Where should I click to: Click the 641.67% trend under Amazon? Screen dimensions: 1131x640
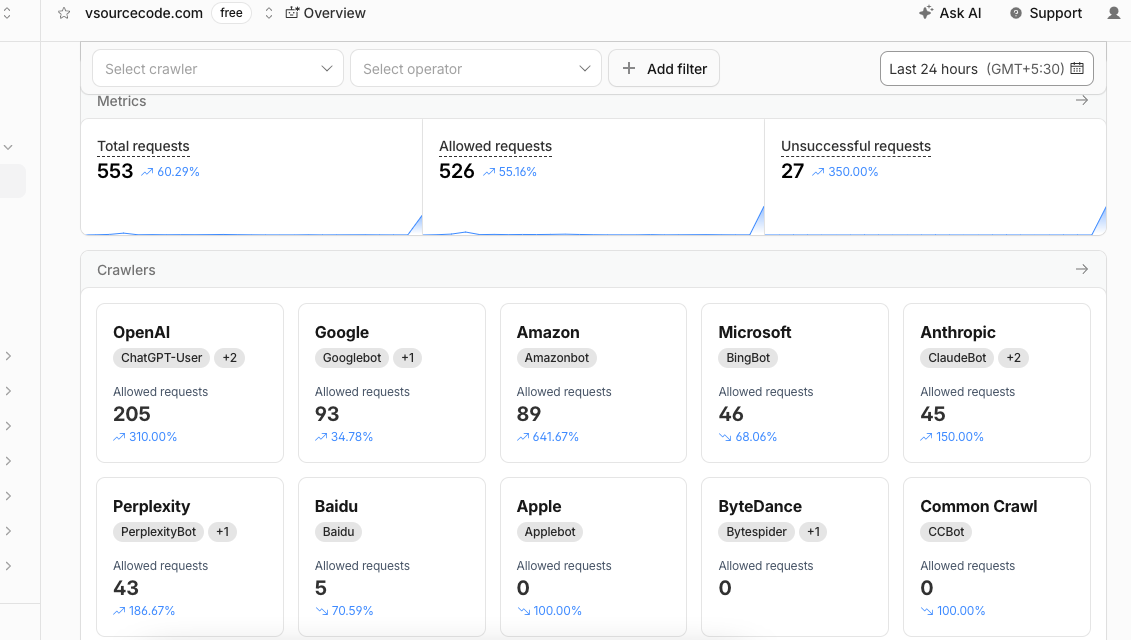547,437
